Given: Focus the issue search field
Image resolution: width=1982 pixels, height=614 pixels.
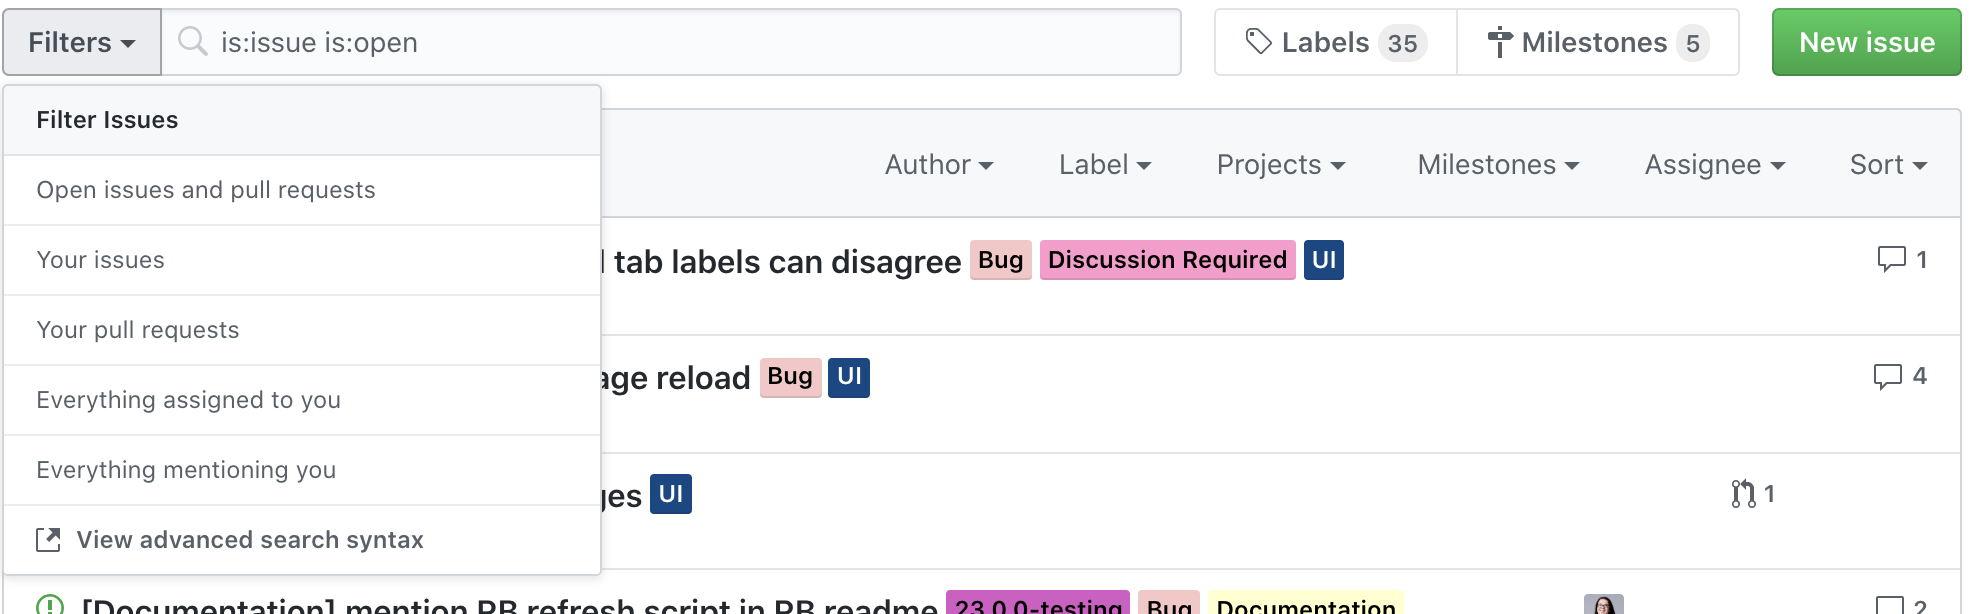Looking at the screenshot, I should [x=671, y=42].
